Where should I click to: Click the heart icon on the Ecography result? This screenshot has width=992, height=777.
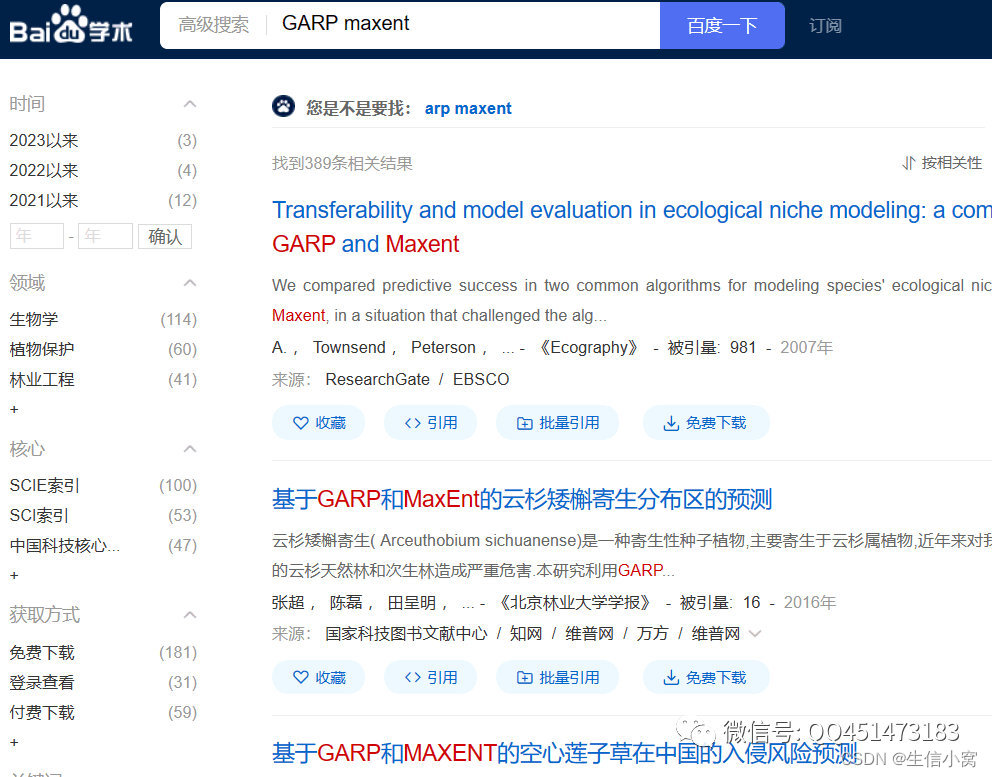coord(301,423)
